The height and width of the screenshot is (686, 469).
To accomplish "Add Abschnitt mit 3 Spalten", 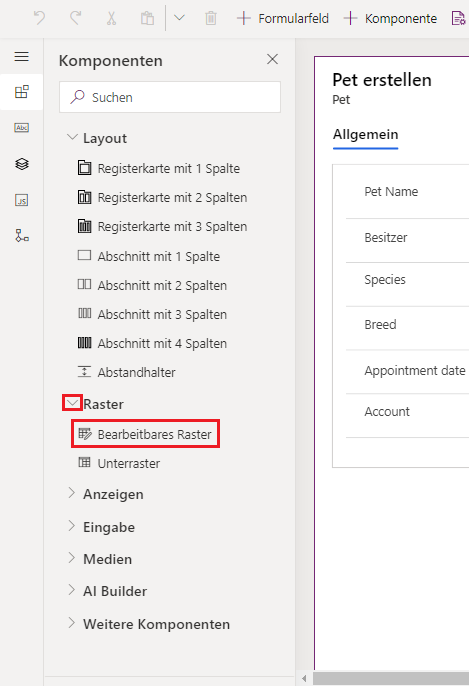I will pyautogui.click(x=153, y=314).
